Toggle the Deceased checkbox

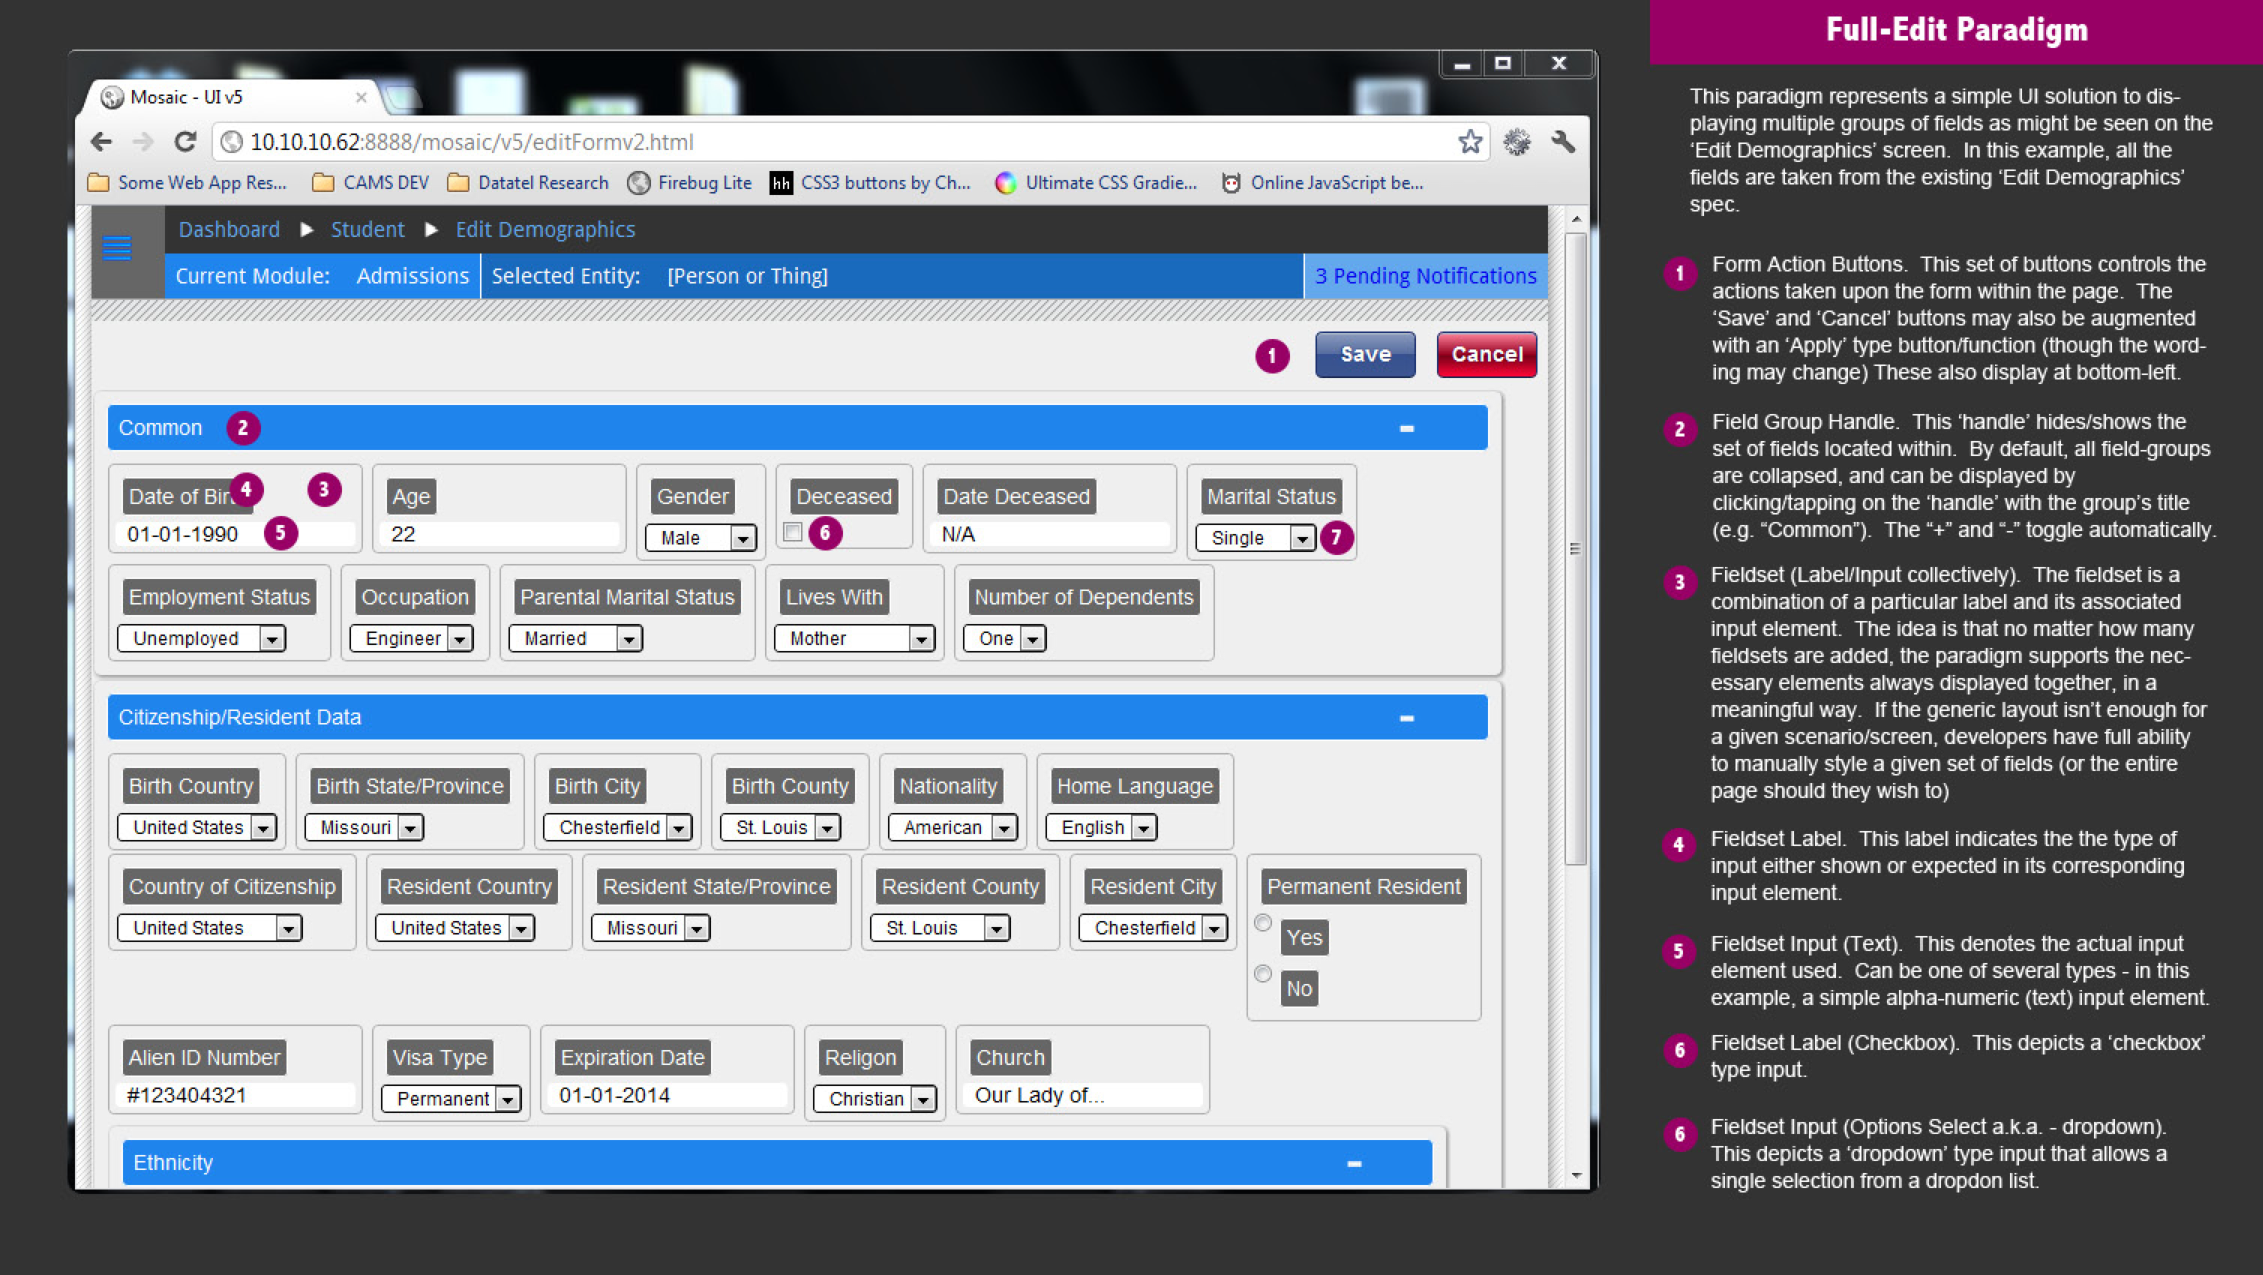[x=793, y=532]
